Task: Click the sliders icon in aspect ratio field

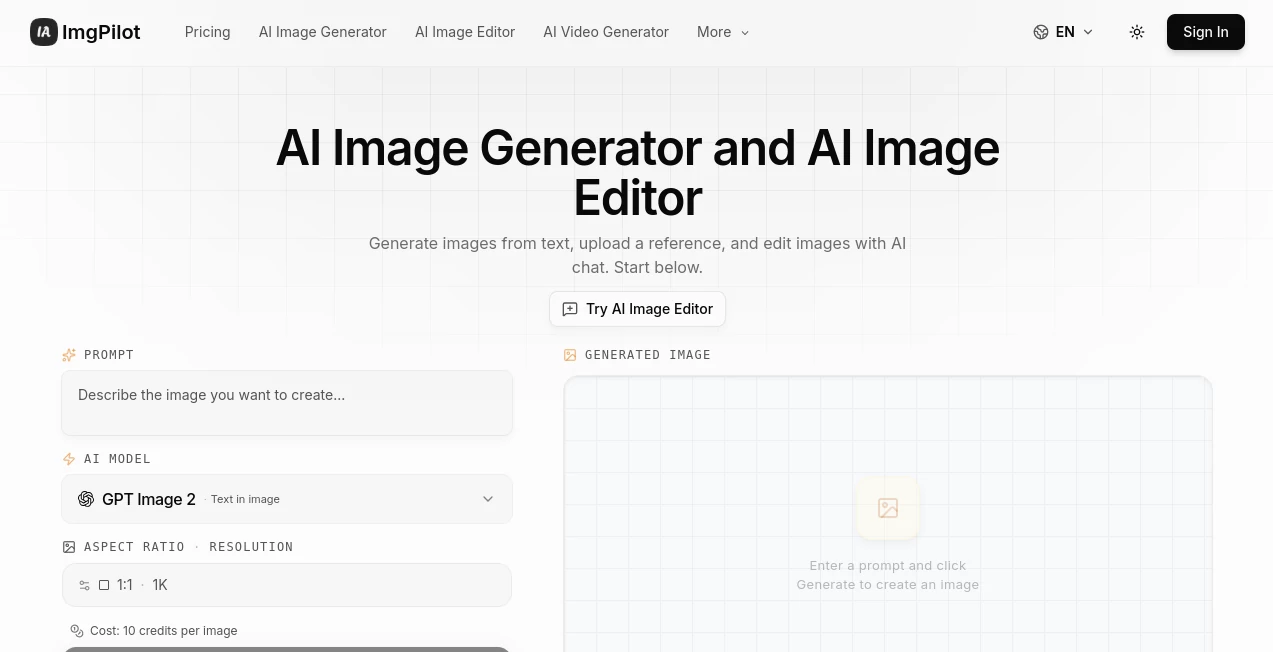Action: [x=85, y=585]
